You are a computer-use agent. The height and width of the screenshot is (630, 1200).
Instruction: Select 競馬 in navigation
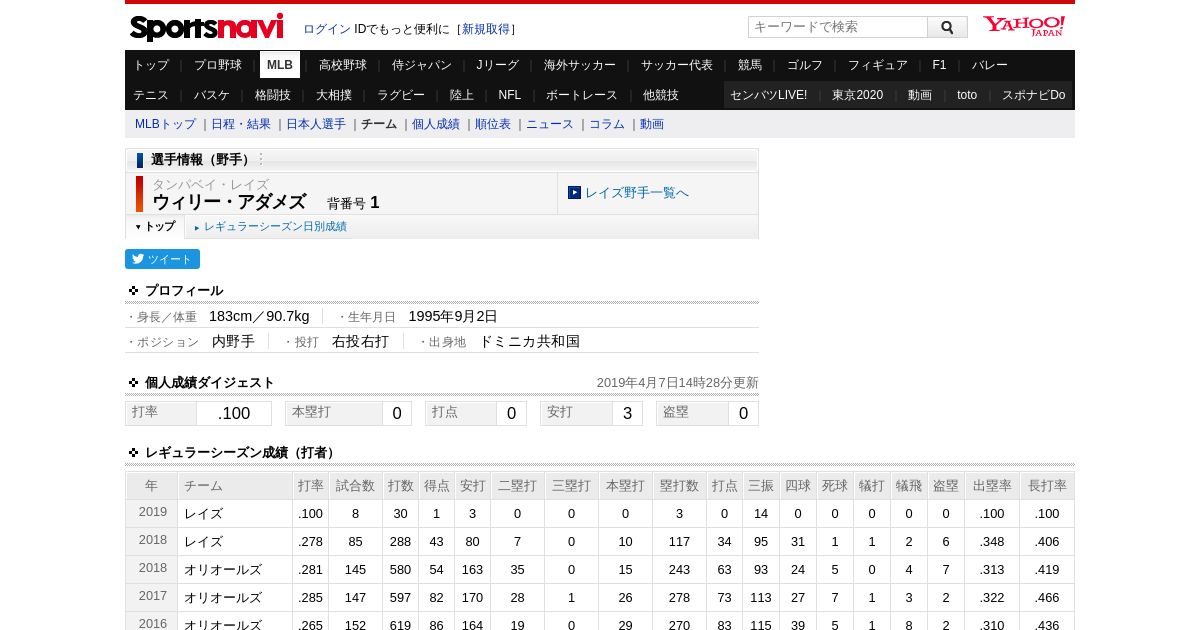(x=750, y=65)
